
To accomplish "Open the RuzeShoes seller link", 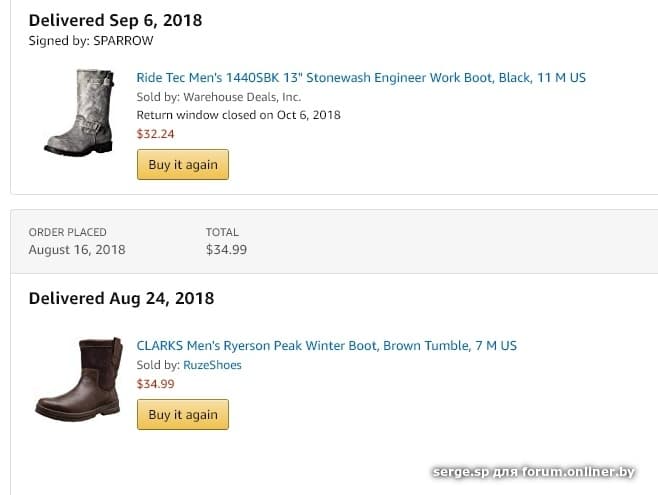I will 212,365.
